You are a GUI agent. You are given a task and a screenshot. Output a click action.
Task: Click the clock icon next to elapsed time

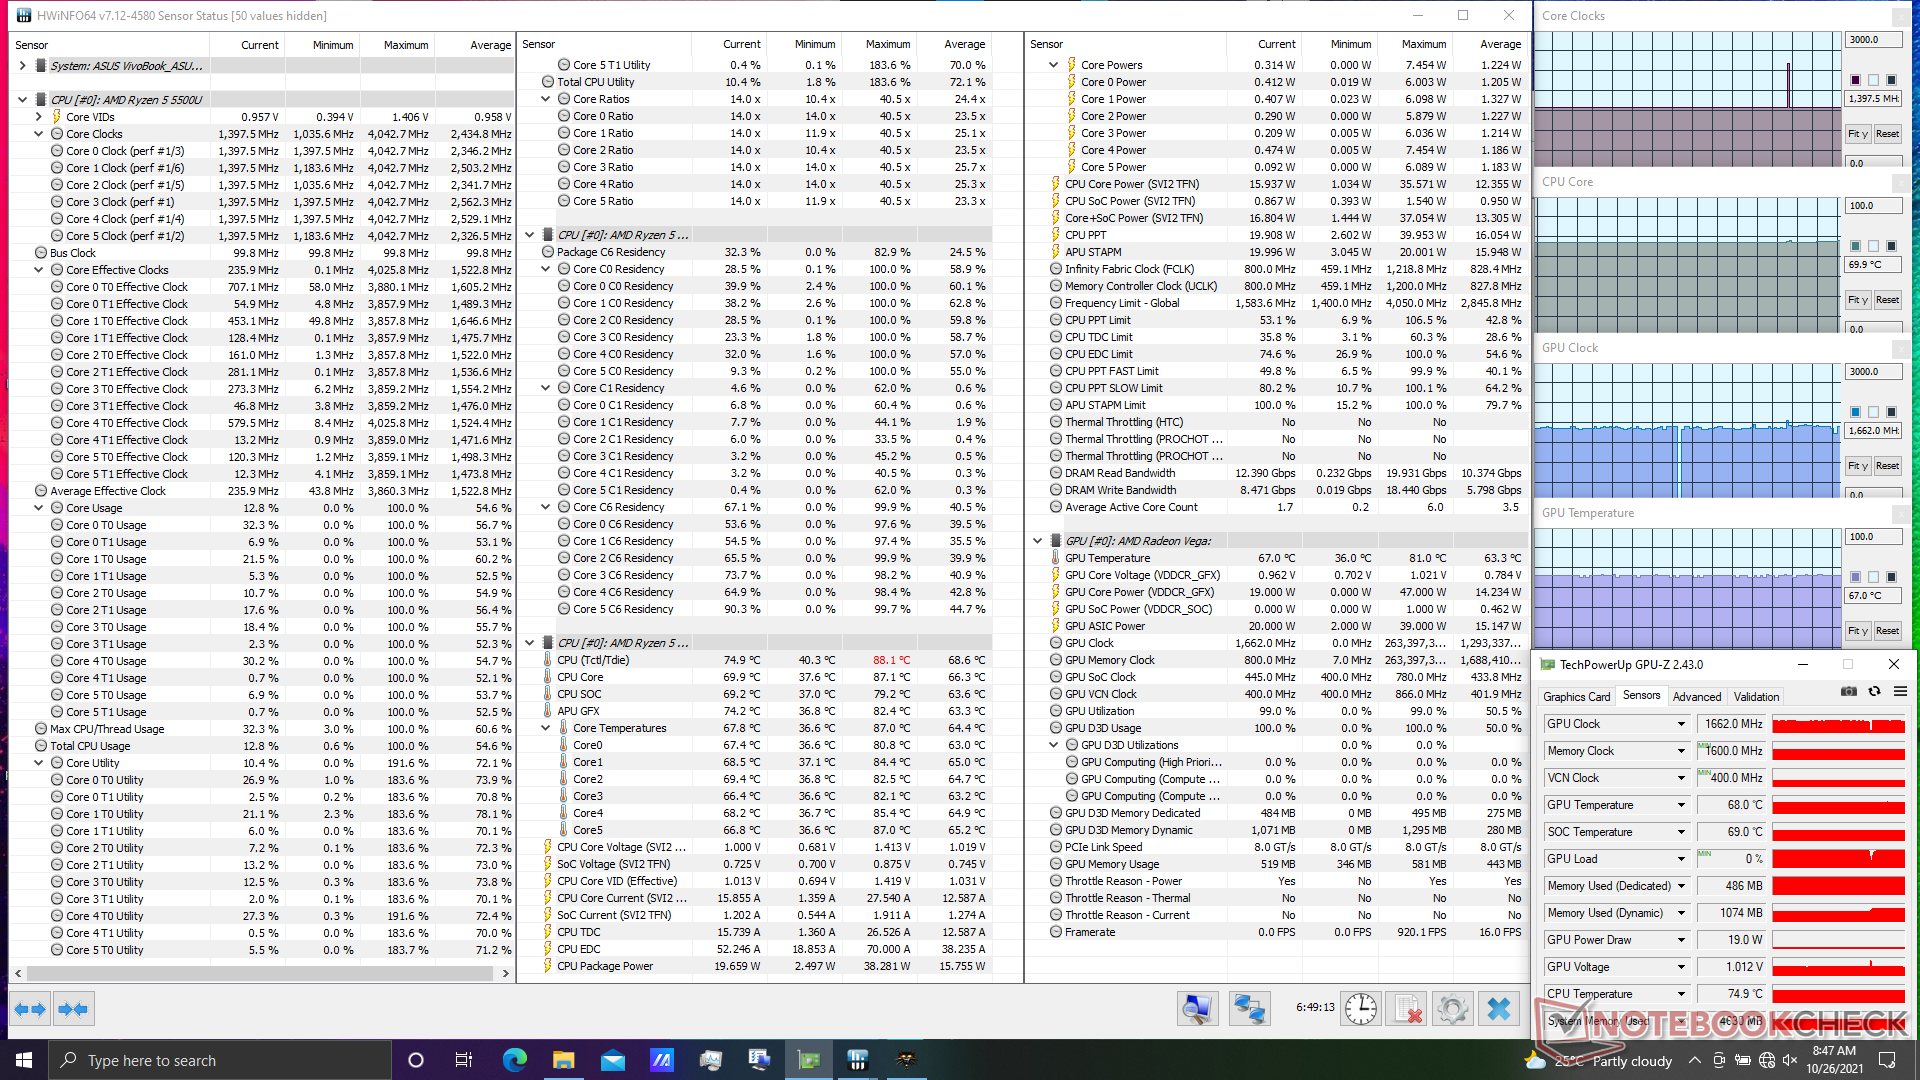1361,1009
